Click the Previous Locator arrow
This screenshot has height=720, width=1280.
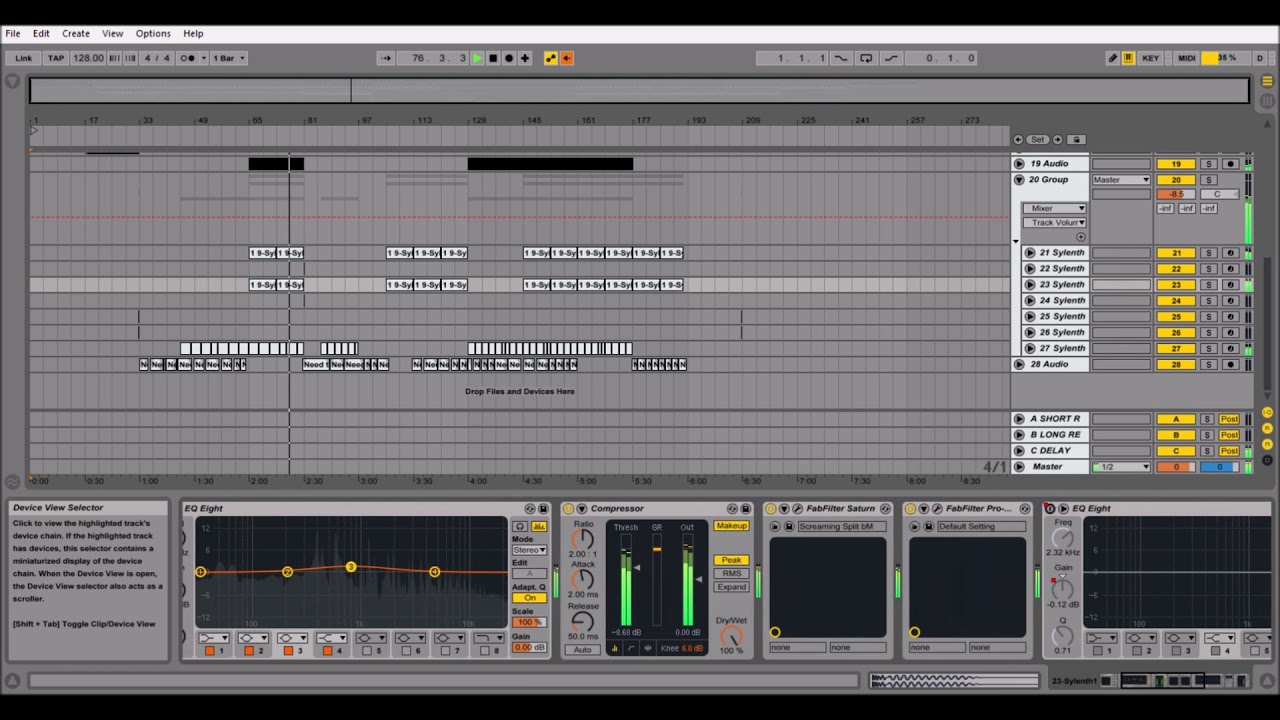1018,140
